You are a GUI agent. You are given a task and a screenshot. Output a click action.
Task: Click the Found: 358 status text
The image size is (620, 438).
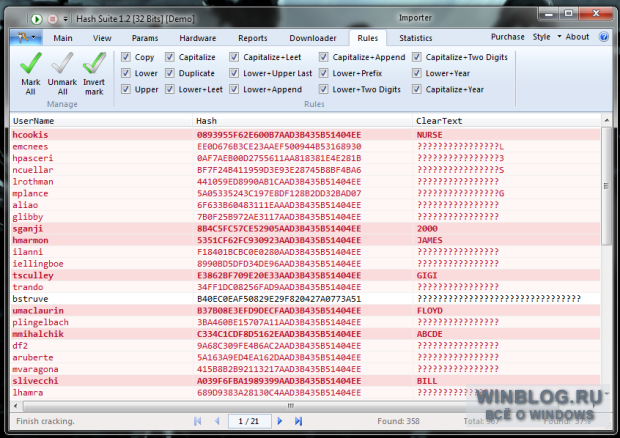pyautogui.click(x=398, y=421)
